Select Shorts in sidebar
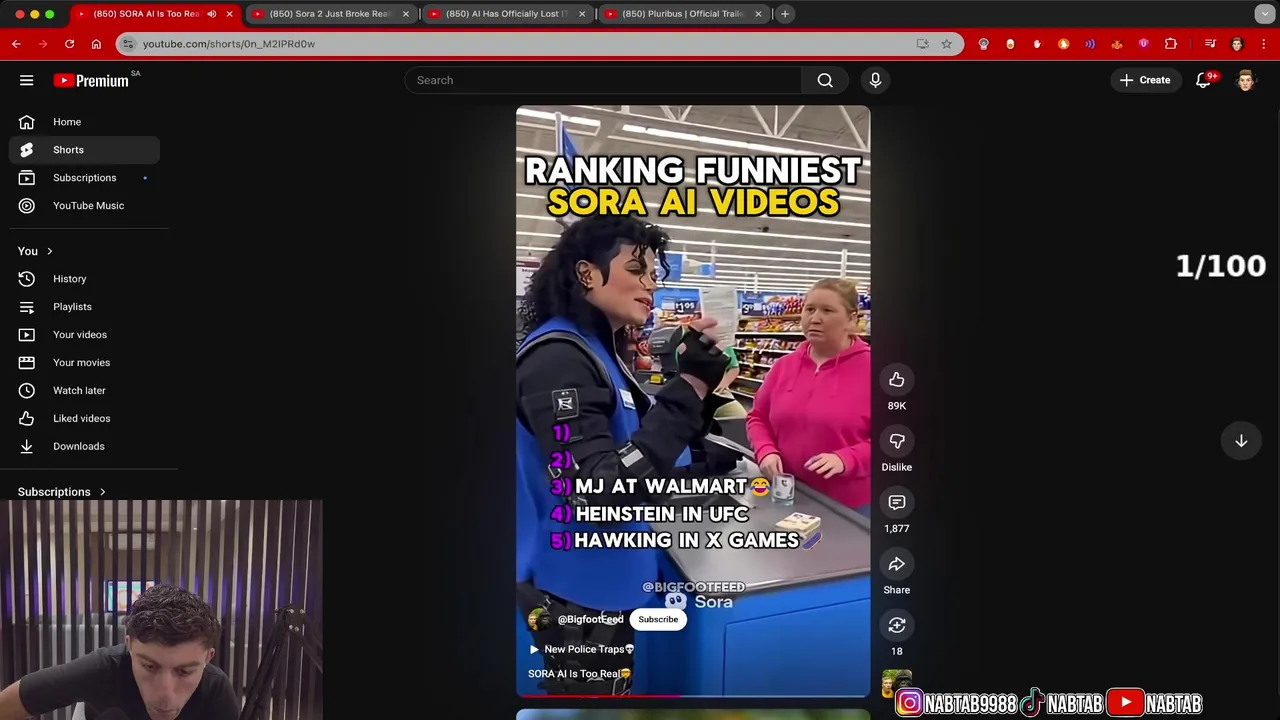This screenshot has width=1280, height=720. 85,150
